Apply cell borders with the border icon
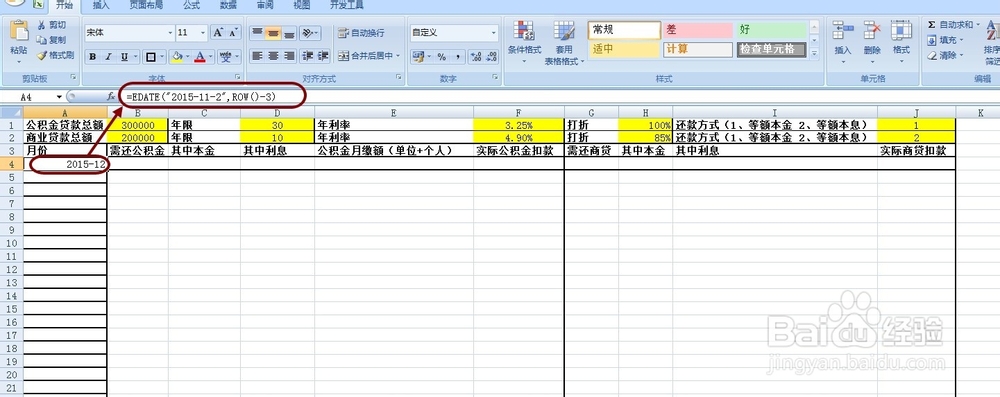Viewport: 1000px width, 397px height. click(151, 57)
